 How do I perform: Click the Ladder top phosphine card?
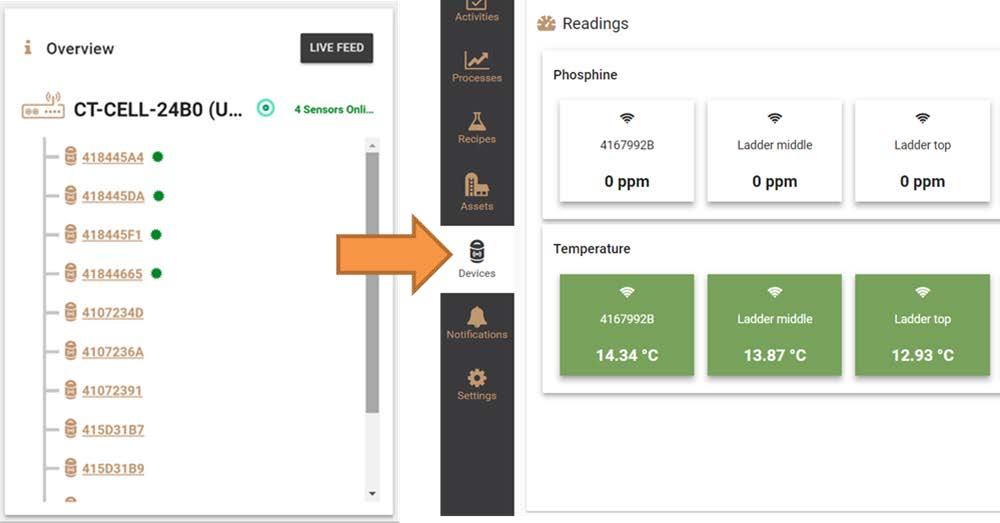pyautogui.click(x=922, y=151)
